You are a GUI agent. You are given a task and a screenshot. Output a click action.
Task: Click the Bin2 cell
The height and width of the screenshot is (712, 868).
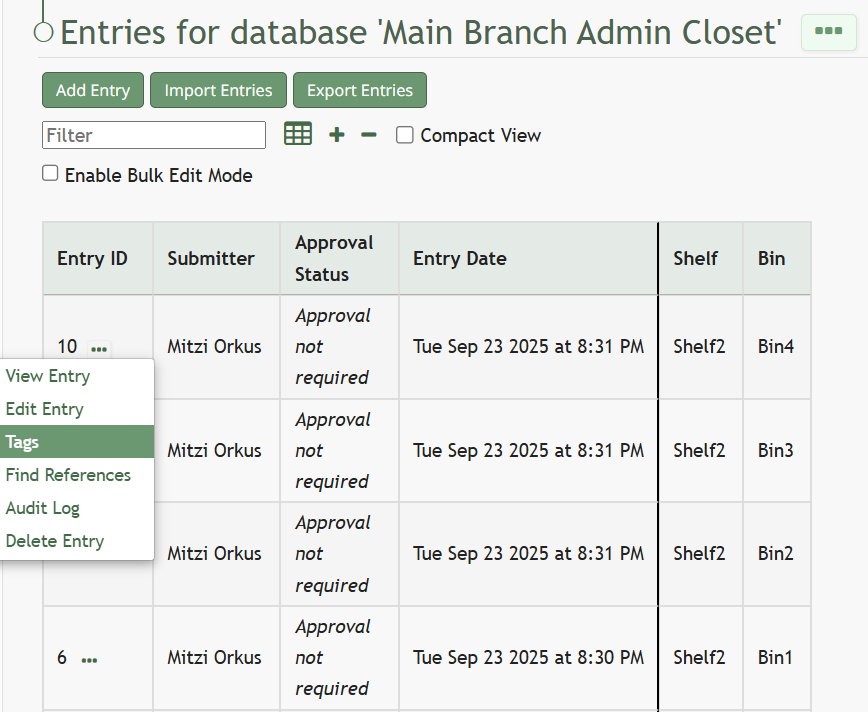[776, 554]
